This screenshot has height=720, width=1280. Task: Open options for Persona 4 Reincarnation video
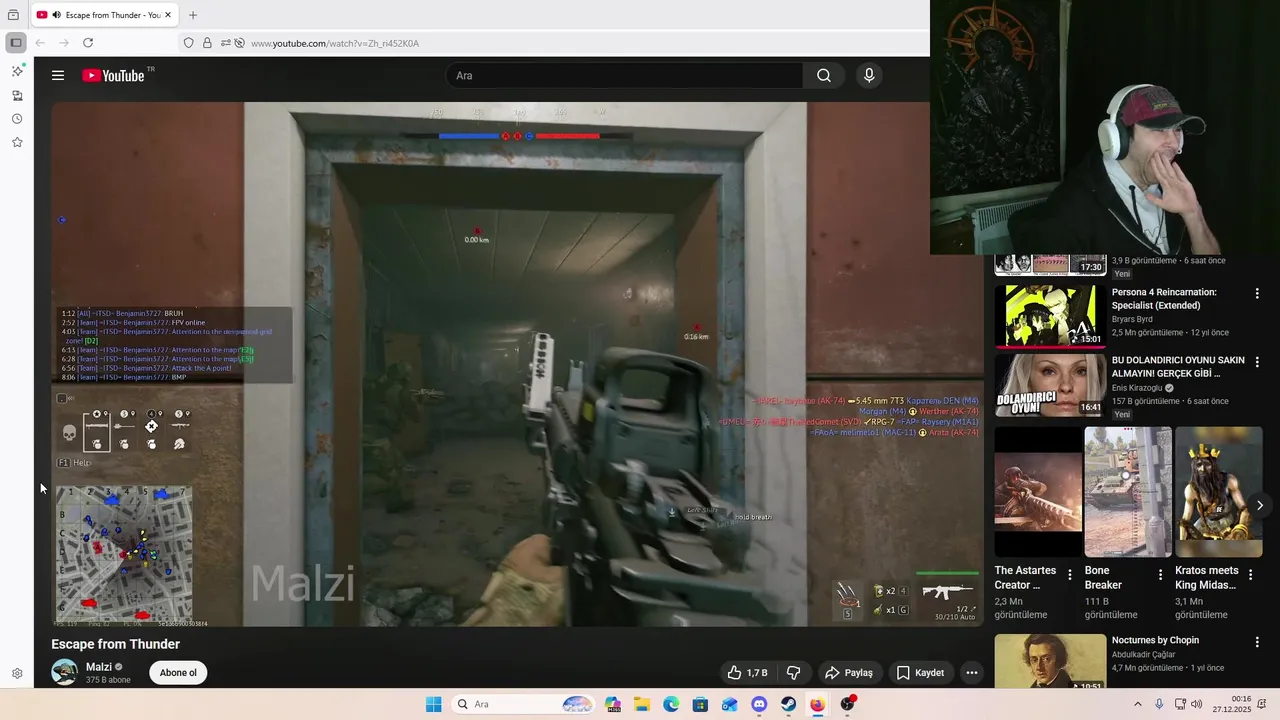tap(1257, 293)
